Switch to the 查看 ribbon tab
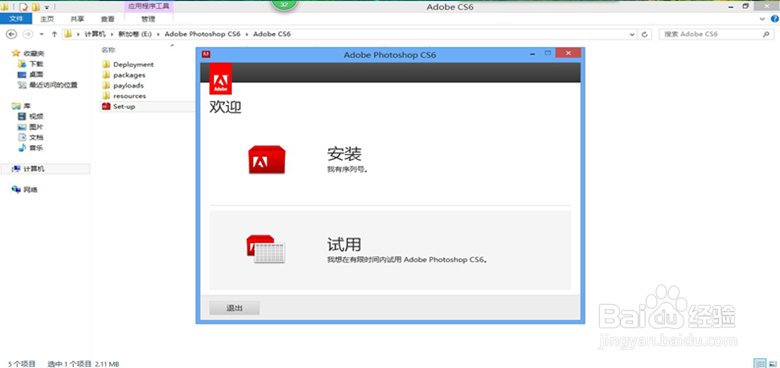 [x=107, y=19]
